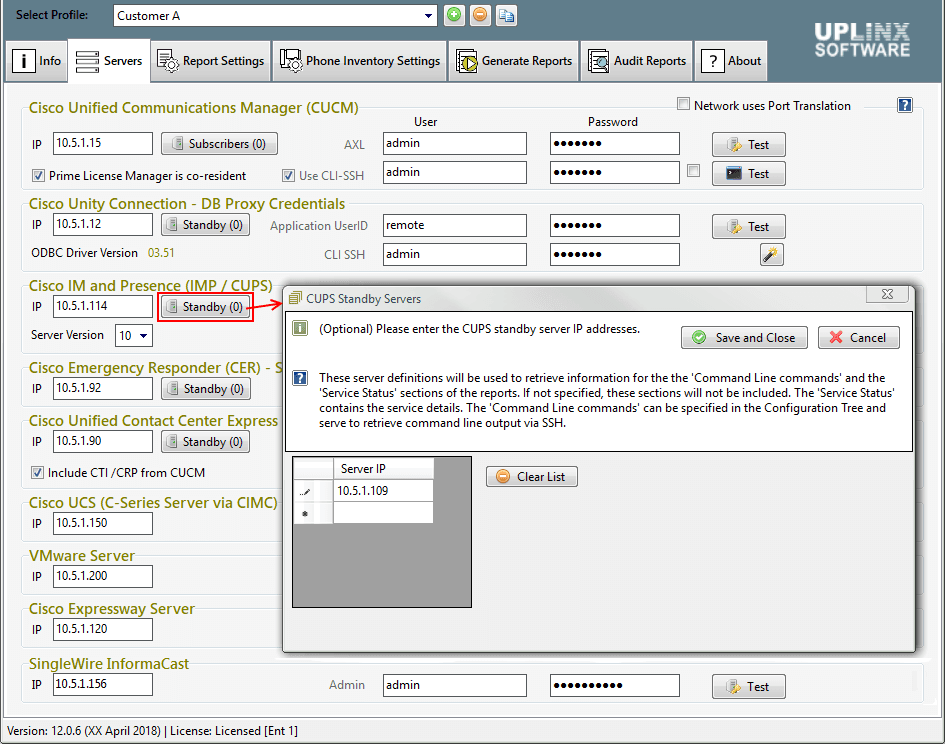This screenshot has width=945, height=745.
Task: Edit Application UserID field containing remote
Action: [454, 225]
